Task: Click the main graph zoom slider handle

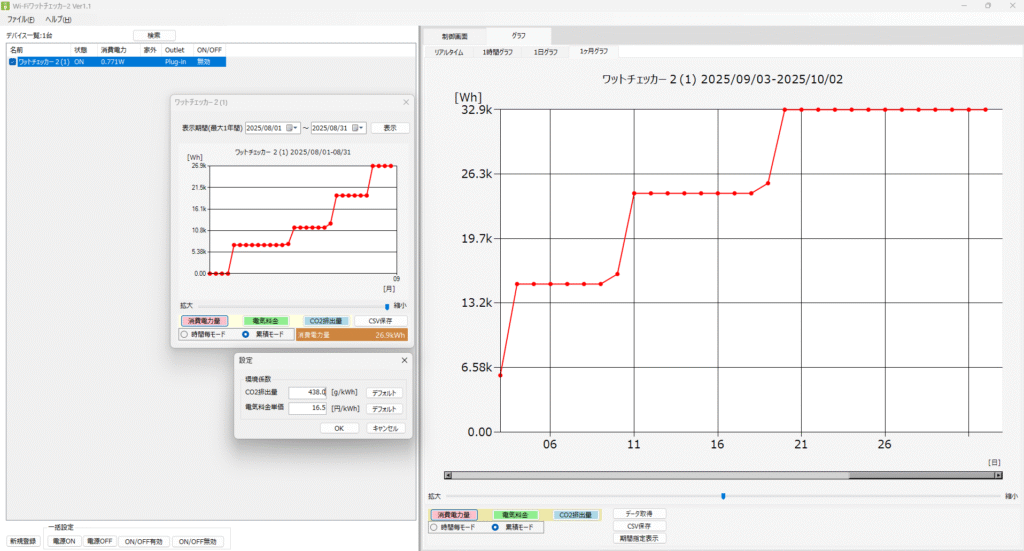Action: [x=723, y=495]
